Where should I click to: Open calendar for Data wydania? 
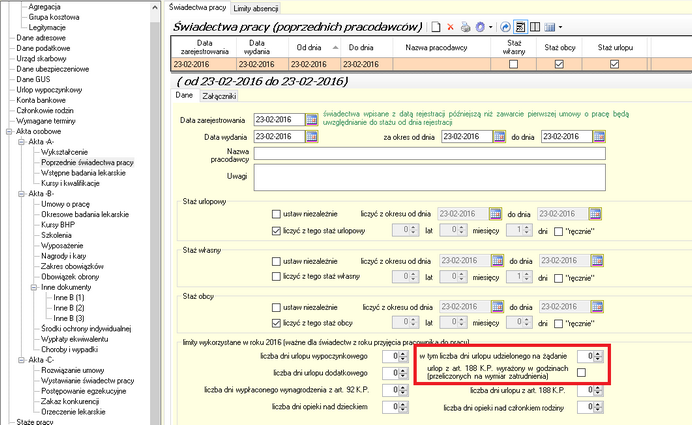312,136
